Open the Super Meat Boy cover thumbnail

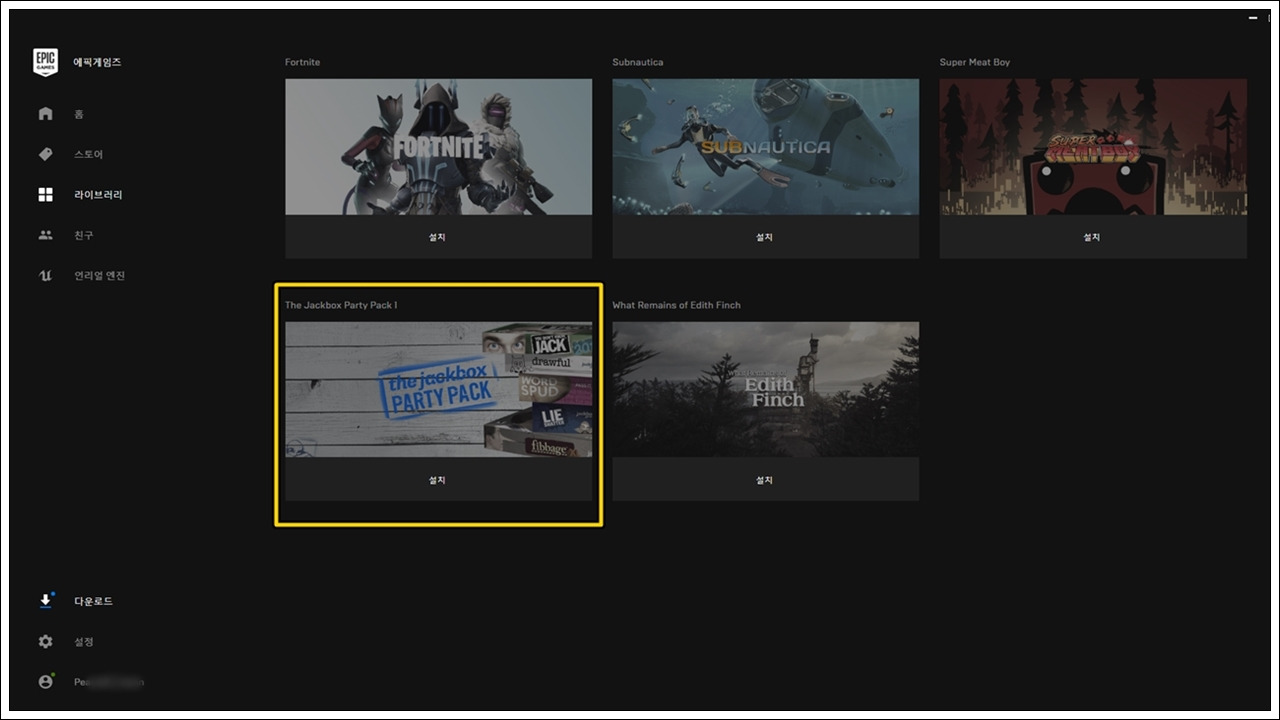click(1092, 147)
